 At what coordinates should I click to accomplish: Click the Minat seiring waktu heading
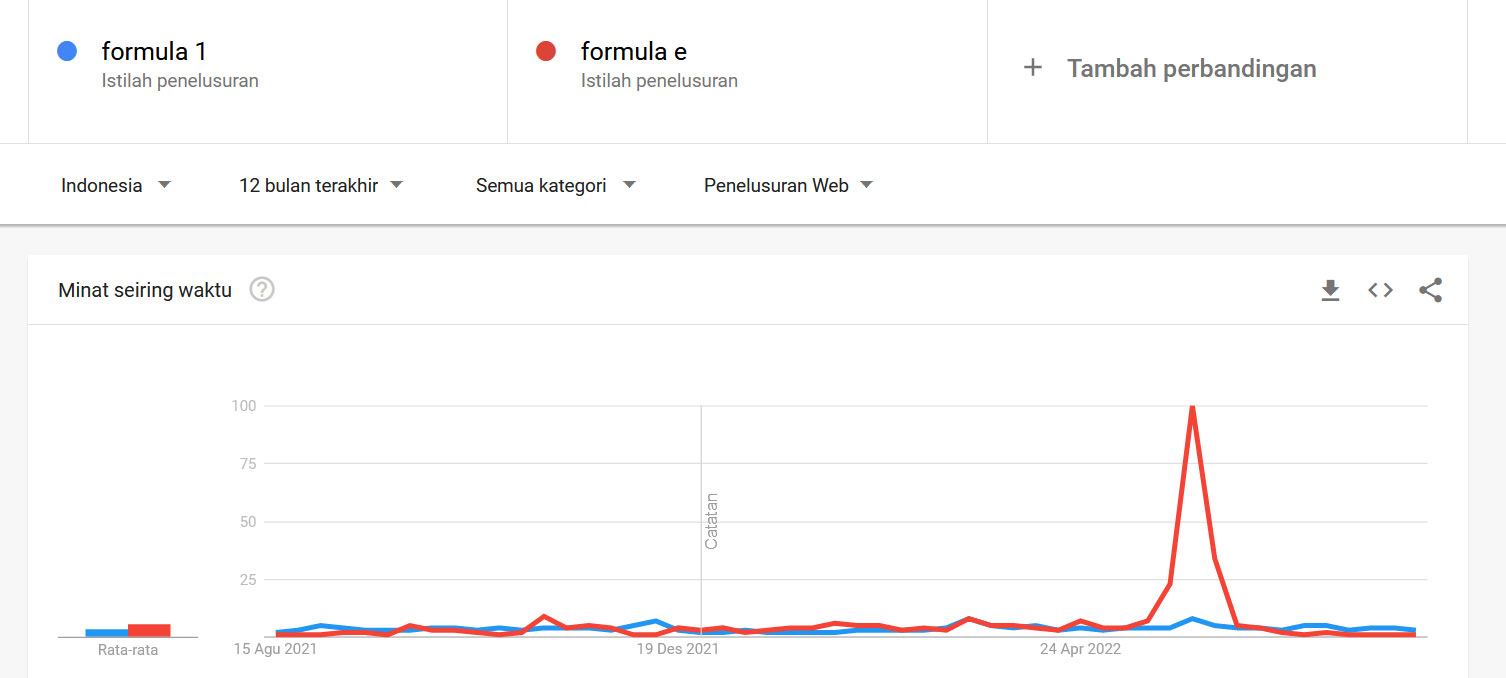pyautogui.click(x=145, y=290)
